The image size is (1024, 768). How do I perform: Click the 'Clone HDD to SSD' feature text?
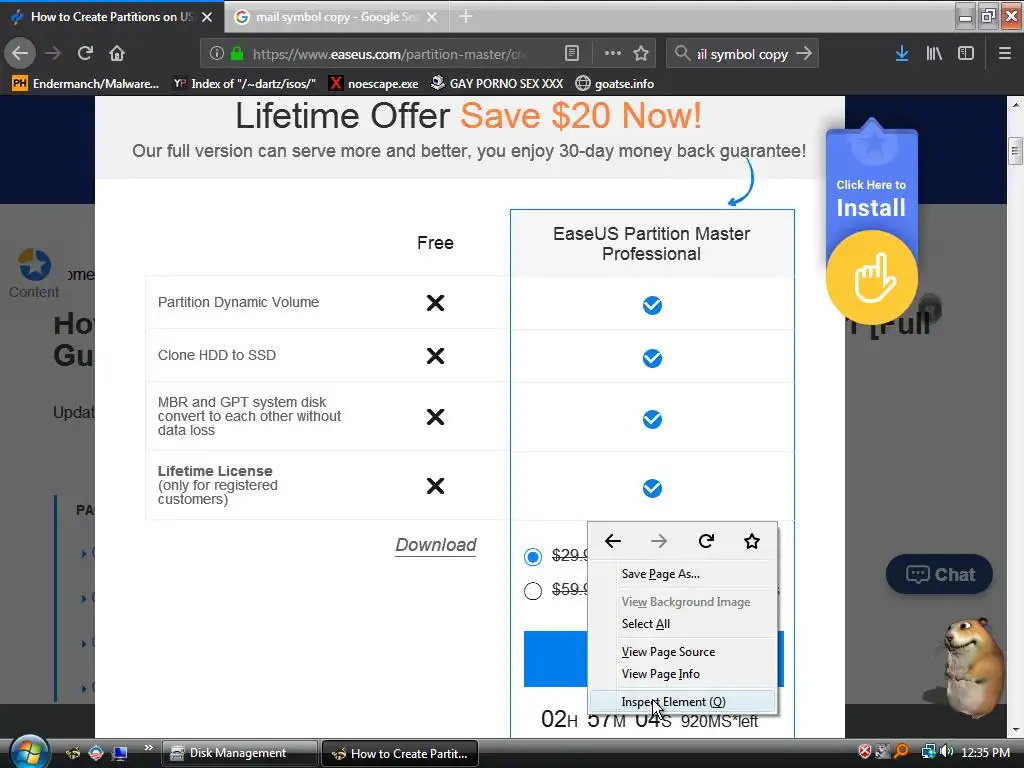217,355
